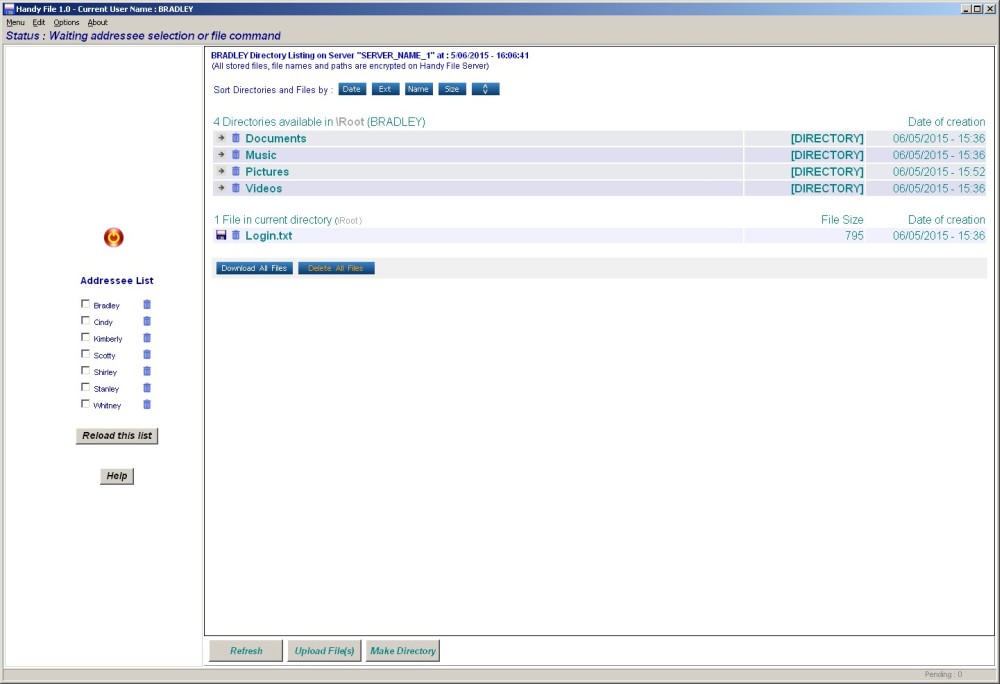Click the trash icon beside Videos directory
Image resolution: width=1000 pixels, height=684 pixels.
[236, 188]
